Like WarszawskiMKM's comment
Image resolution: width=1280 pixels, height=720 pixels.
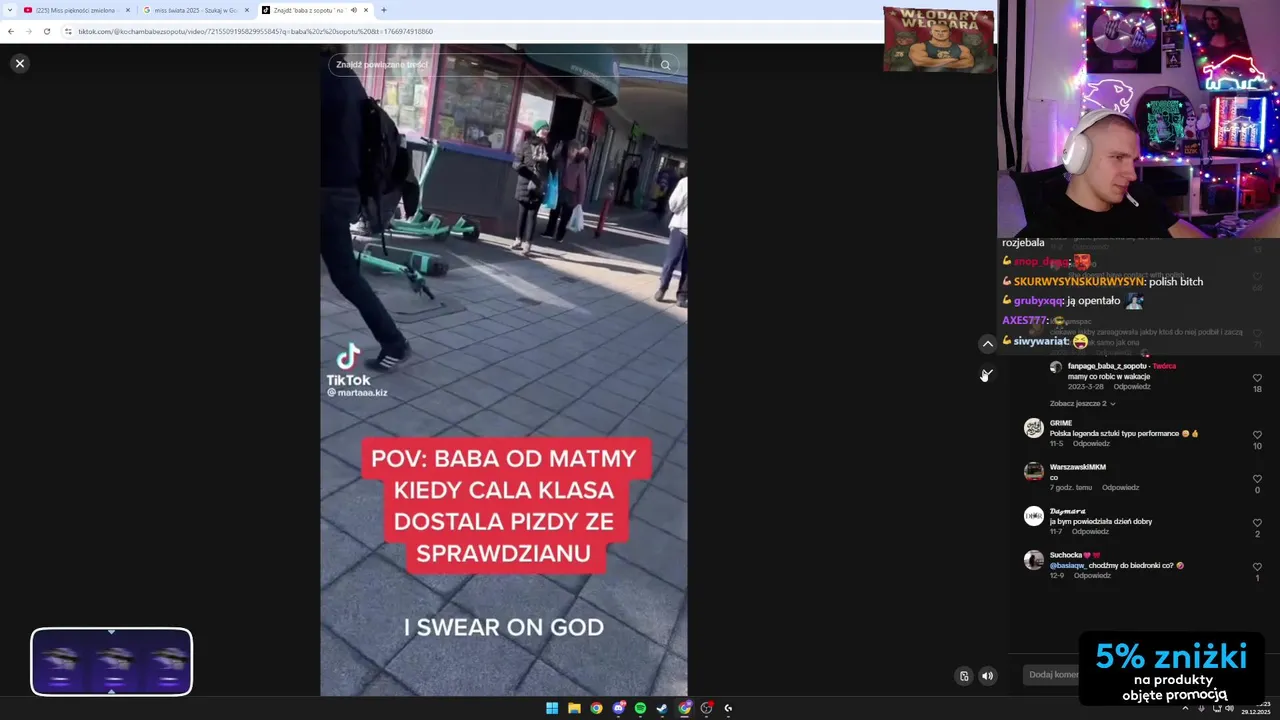tap(1257, 479)
